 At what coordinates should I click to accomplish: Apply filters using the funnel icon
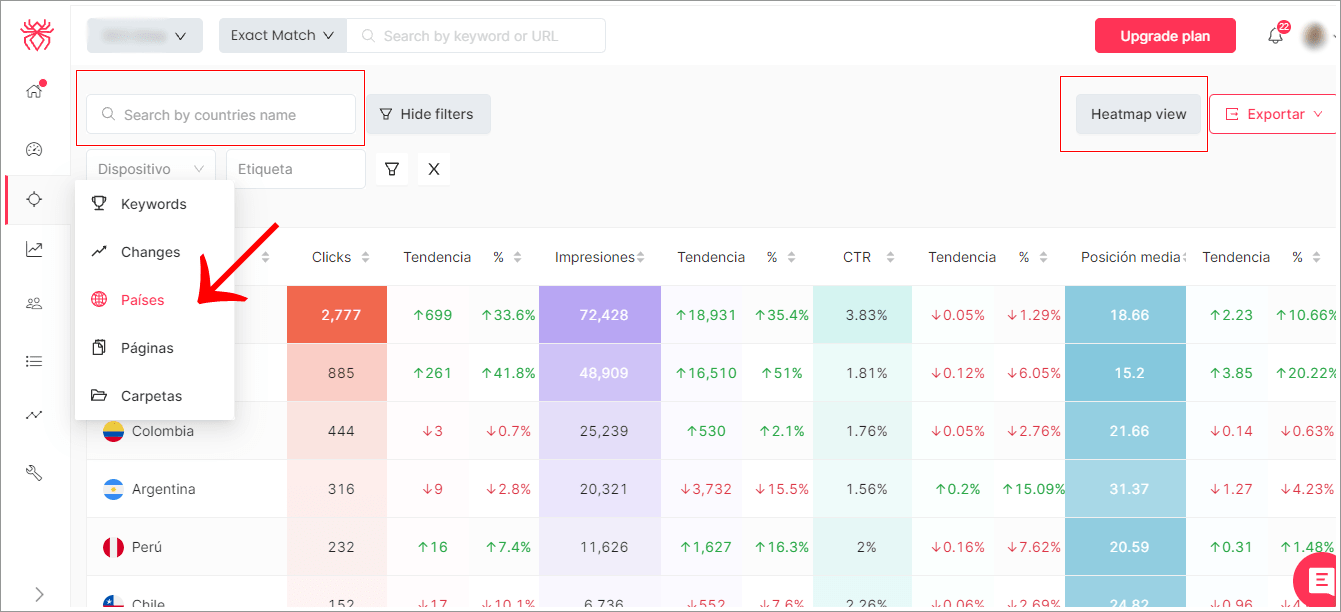391,168
